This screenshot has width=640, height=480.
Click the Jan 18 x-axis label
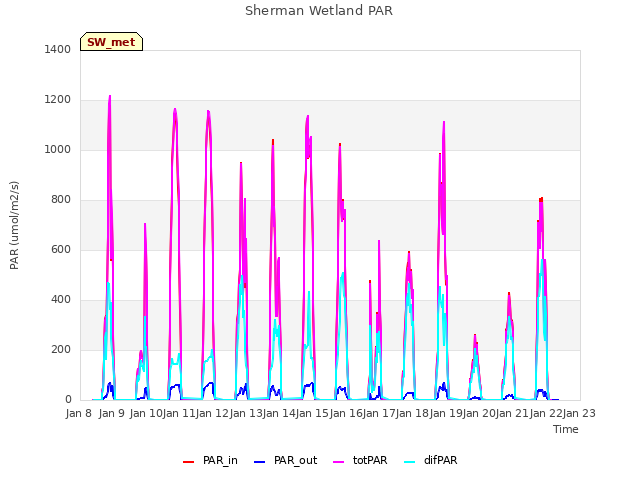click(x=412, y=413)
